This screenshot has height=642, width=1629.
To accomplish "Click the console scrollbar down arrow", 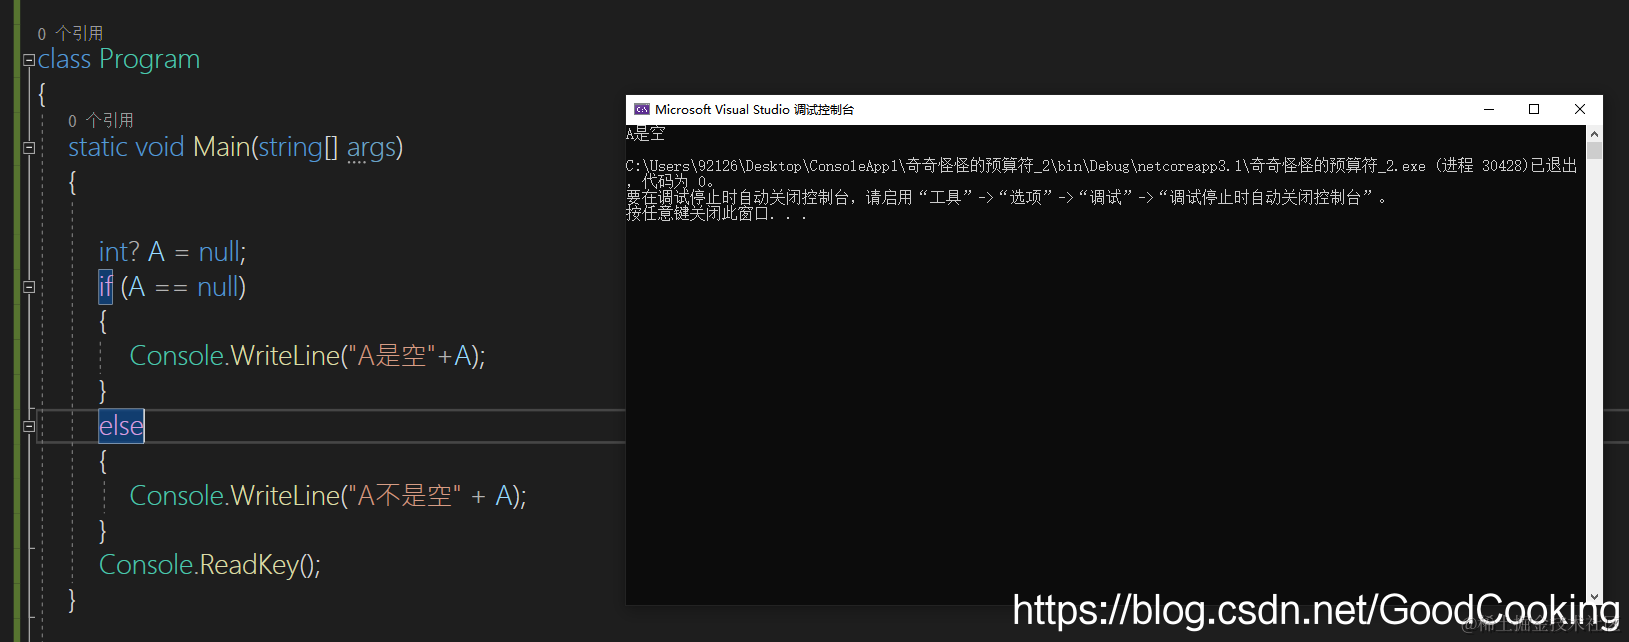I will pyautogui.click(x=1594, y=596).
